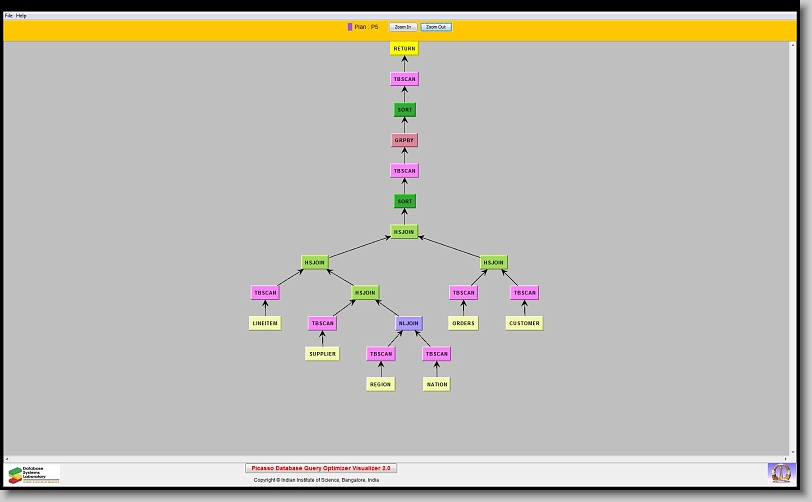Select the GRPBY operator node
The width and height of the screenshot is (812, 502).
pos(404,140)
